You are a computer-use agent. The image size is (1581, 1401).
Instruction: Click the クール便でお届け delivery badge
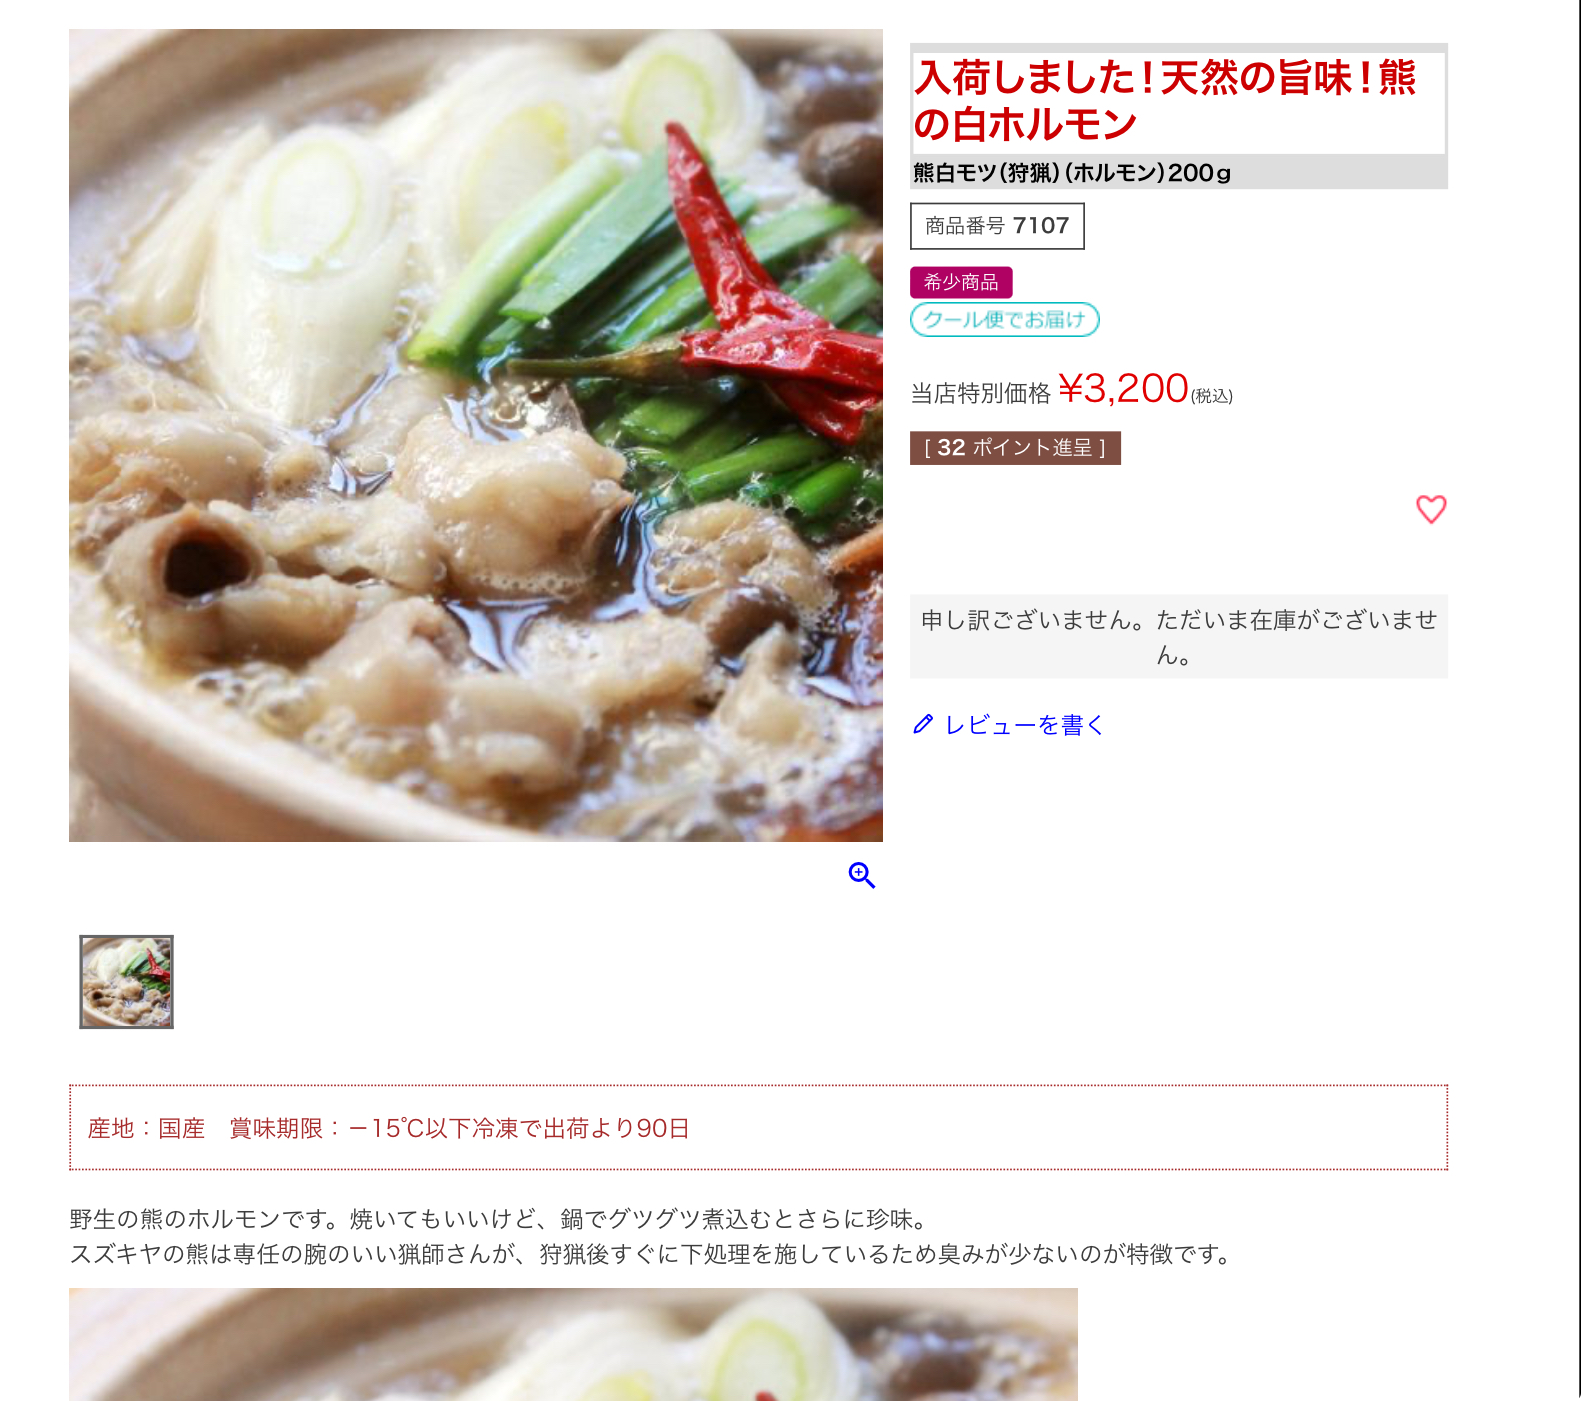1005,320
